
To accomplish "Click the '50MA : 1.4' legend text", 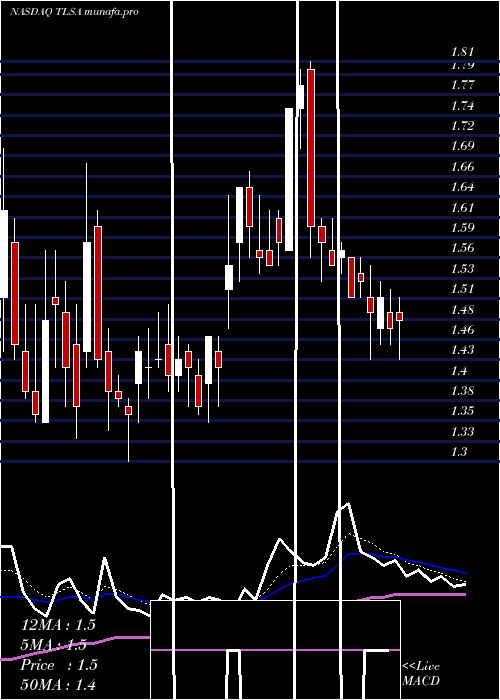I will (58, 684).
